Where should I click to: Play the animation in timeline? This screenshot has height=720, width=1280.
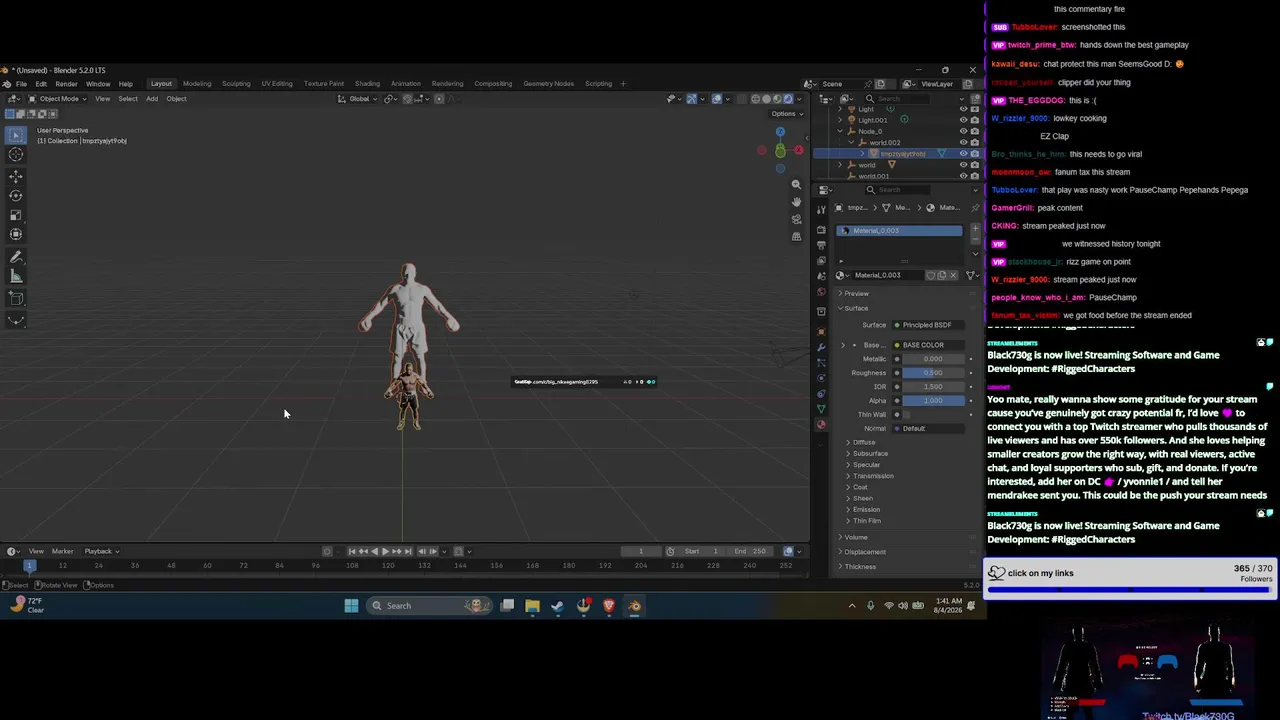tap(385, 551)
